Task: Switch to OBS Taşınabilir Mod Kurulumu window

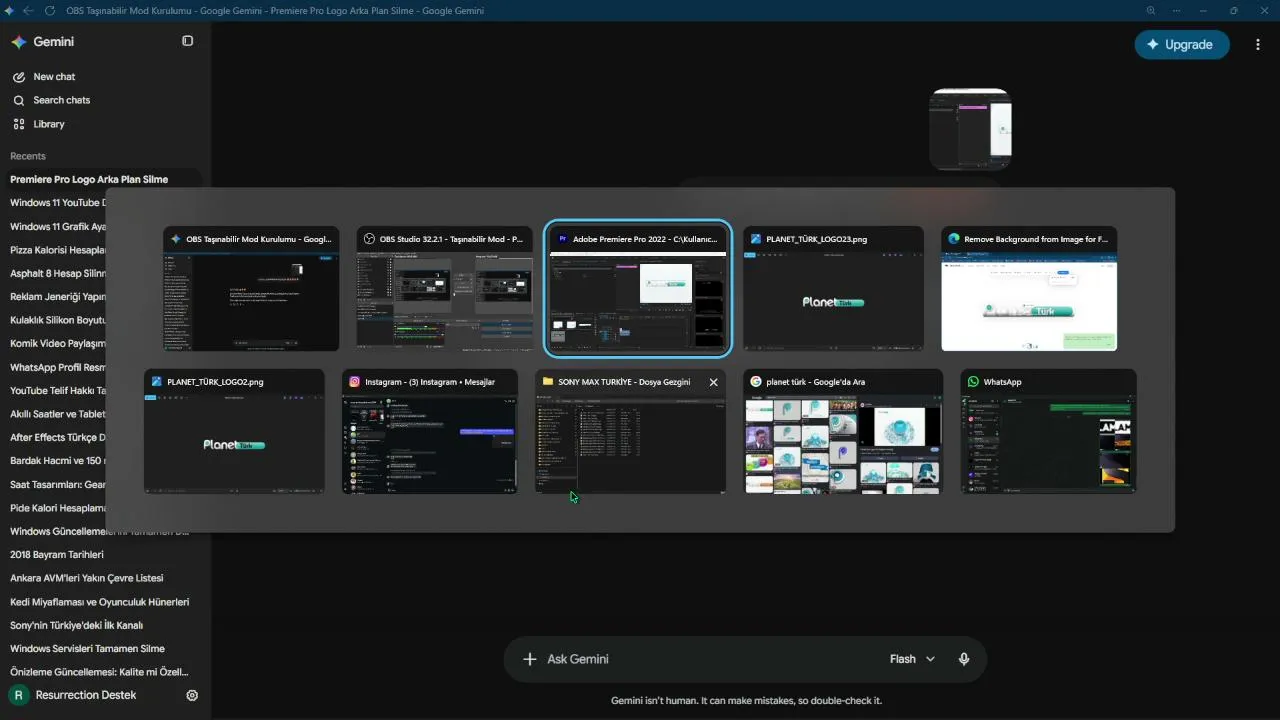Action: pos(251,289)
